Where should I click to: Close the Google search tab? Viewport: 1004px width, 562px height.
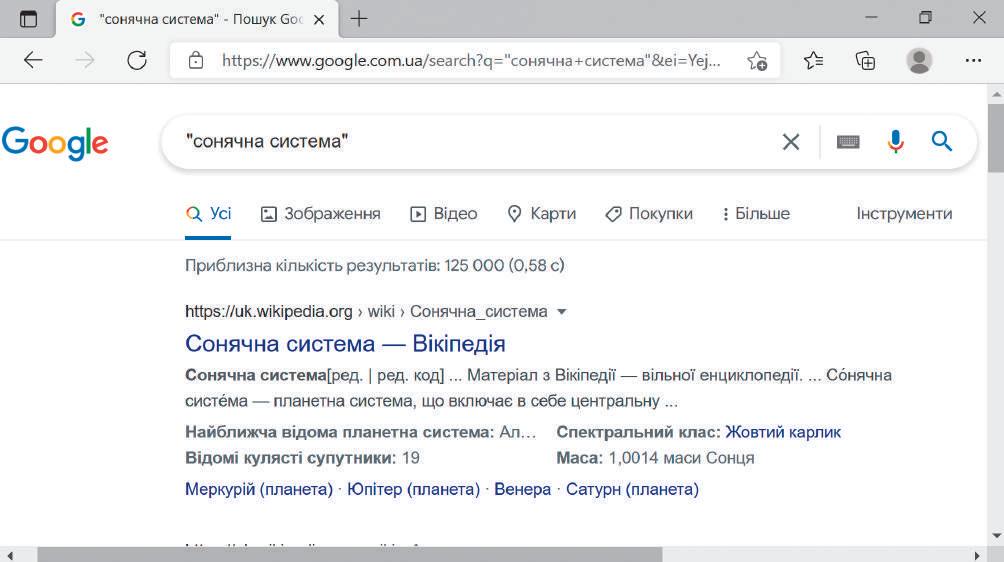pos(318,20)
